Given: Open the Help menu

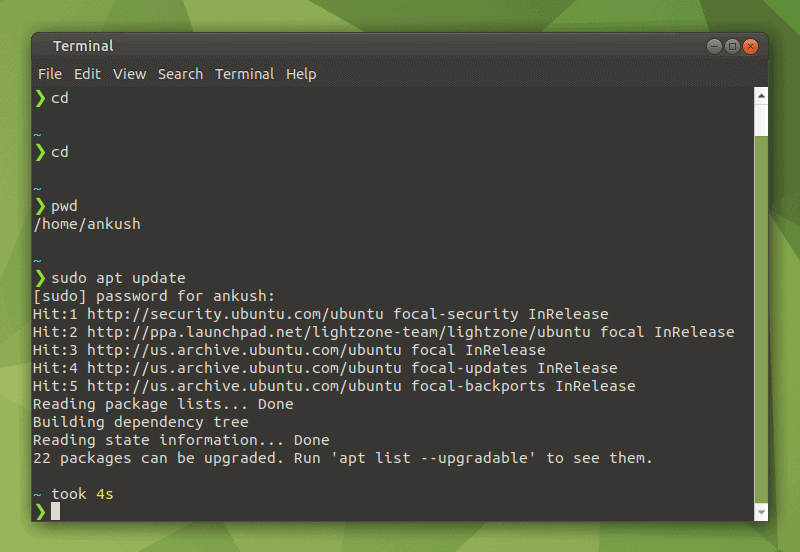Looking at the screenshot, I should 301,74.
